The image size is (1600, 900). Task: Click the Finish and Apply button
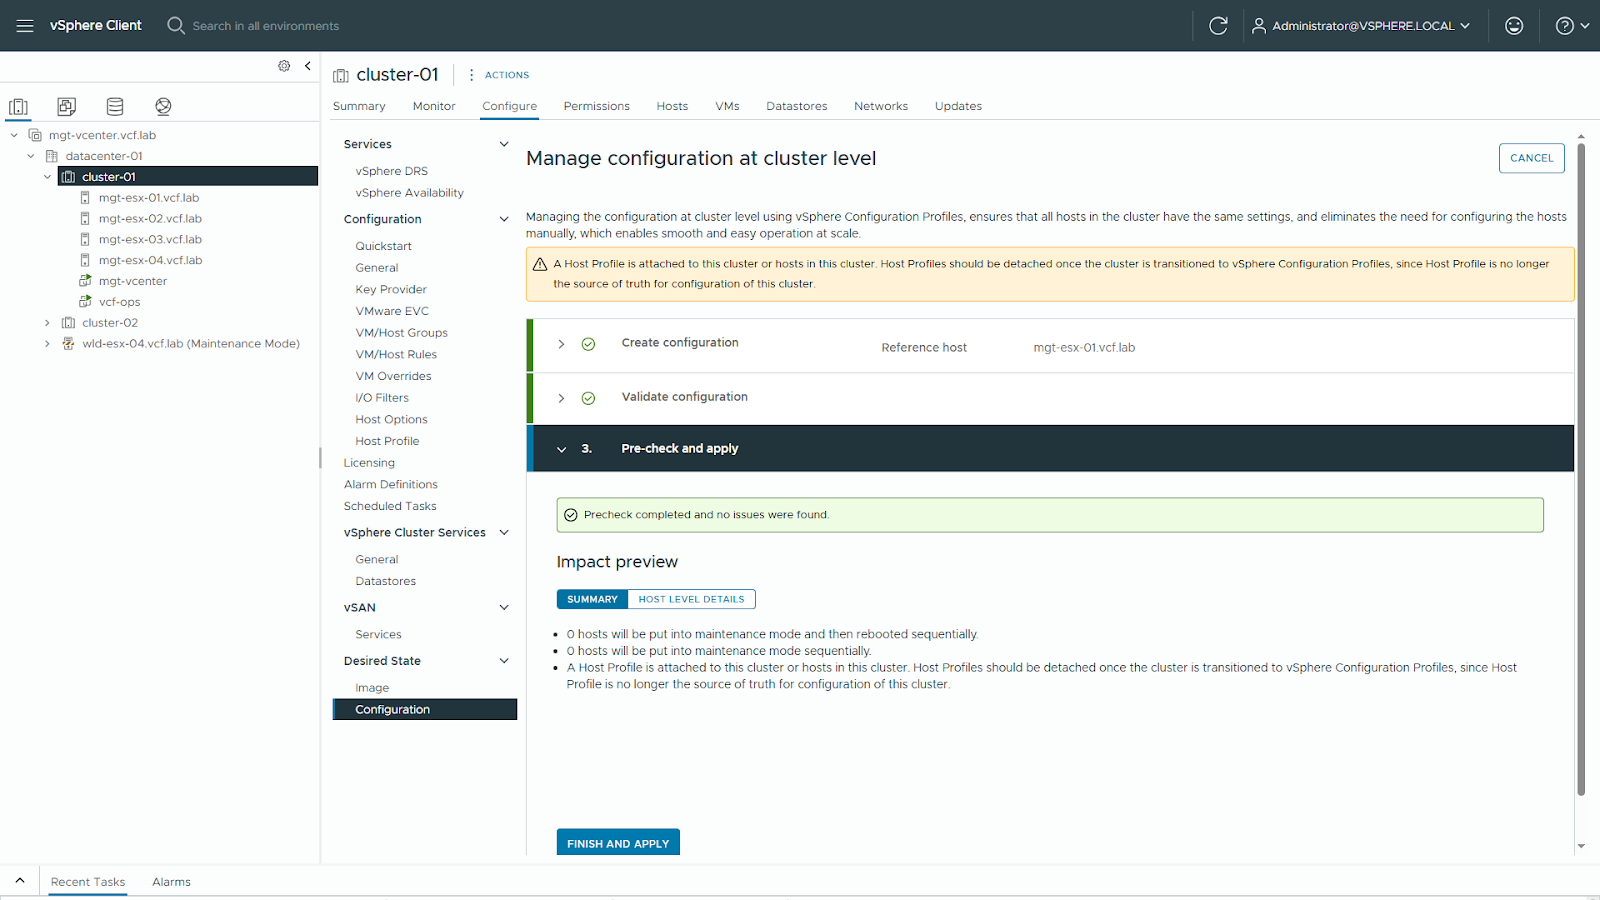pos(618,843)
